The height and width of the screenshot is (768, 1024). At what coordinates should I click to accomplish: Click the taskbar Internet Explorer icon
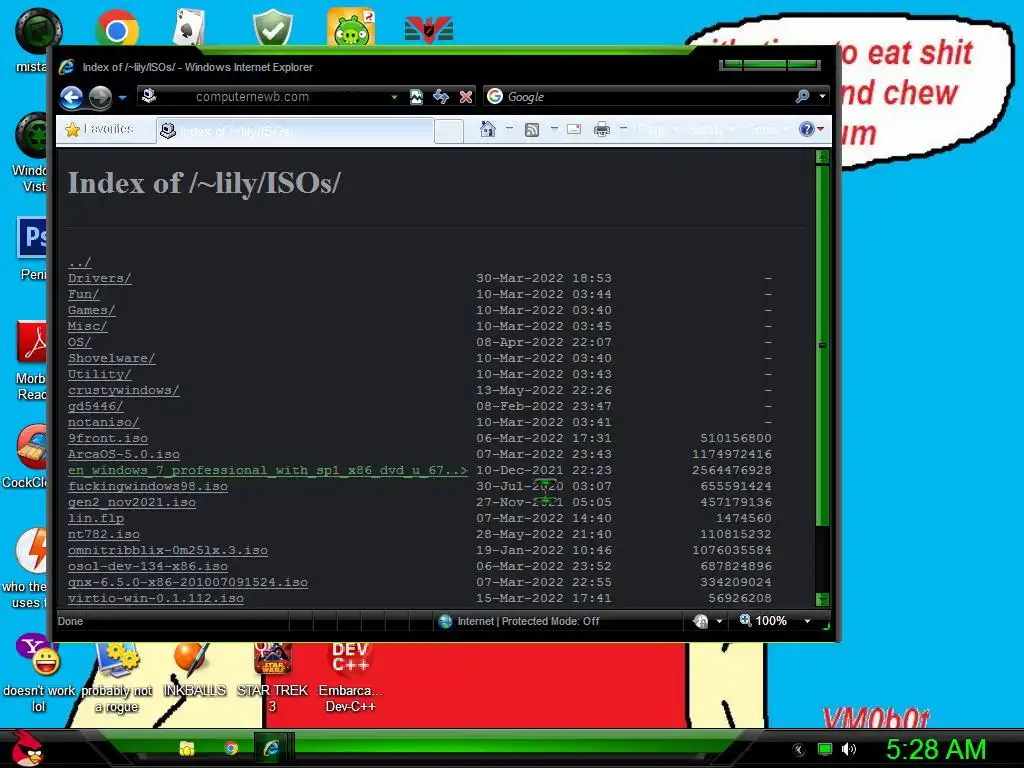(270, 748)
